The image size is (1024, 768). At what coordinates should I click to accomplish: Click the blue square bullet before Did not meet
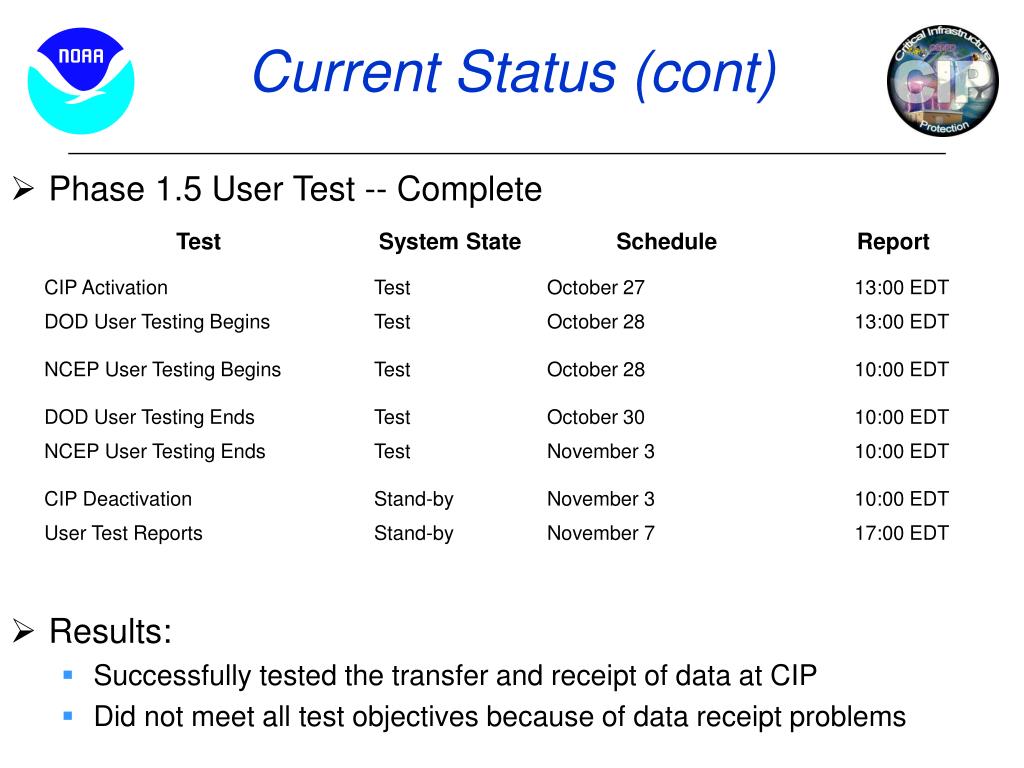(x=68, y=716)
